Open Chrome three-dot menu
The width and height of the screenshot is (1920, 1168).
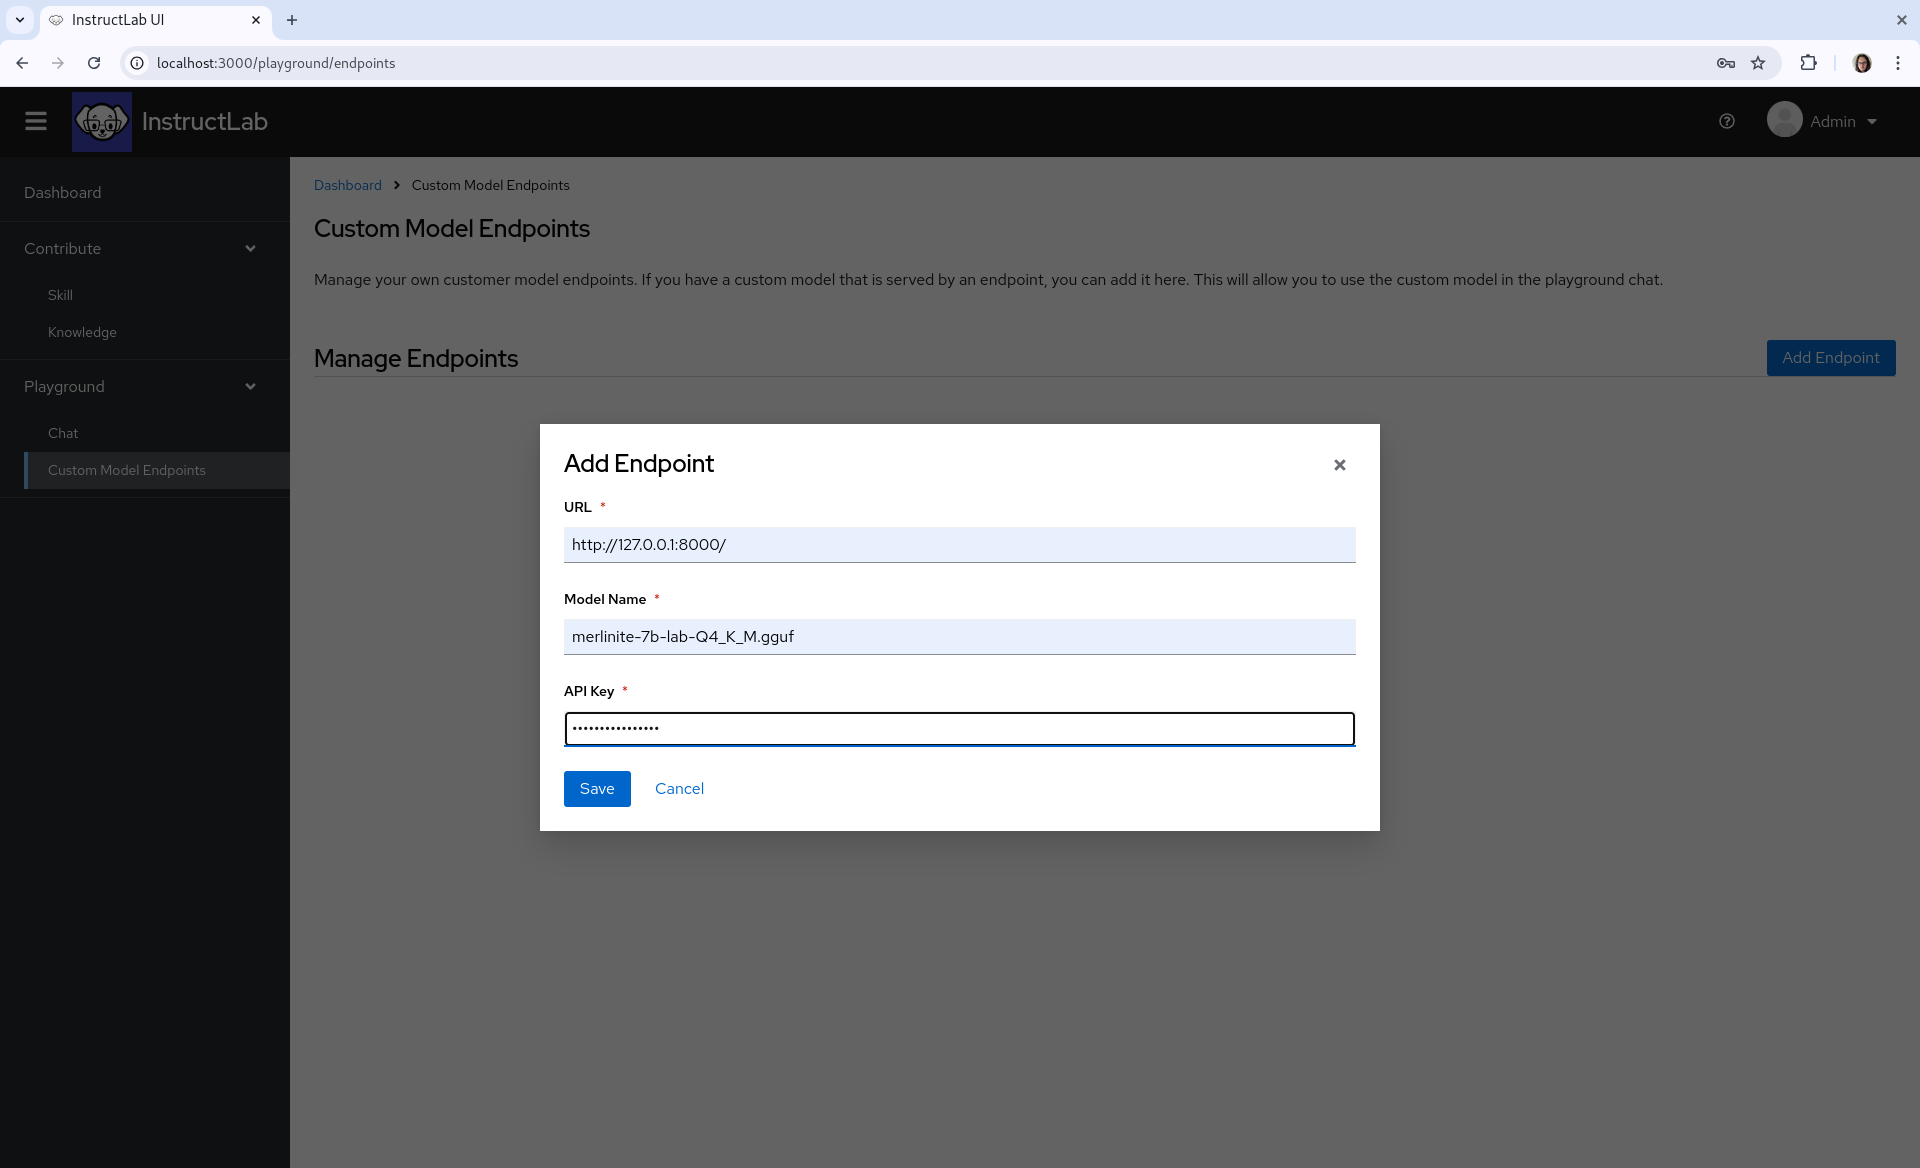coord(1897,63)
